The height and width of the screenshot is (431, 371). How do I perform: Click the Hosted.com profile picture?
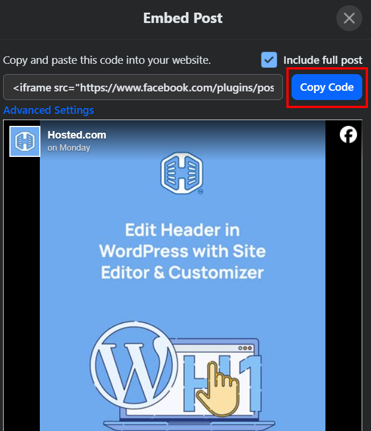[25, 141]
